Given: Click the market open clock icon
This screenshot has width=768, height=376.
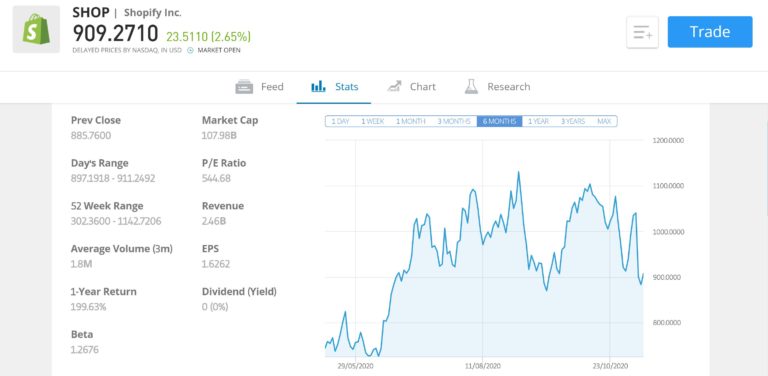Looking at the screenshot, I should pos(191,50).
